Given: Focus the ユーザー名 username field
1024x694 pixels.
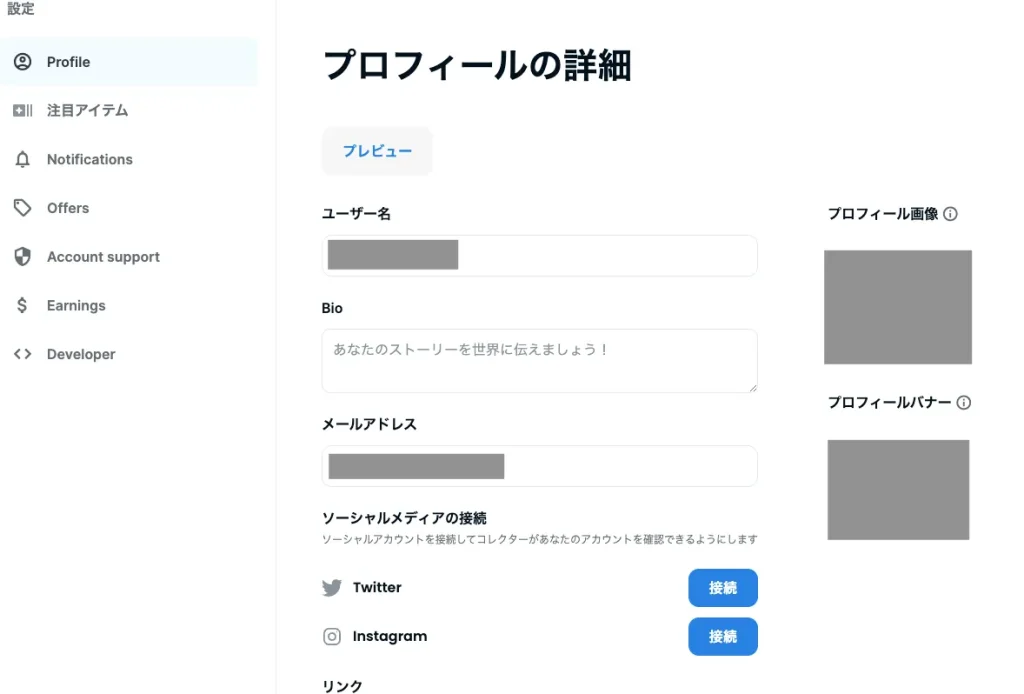Looking at the screenshot, I should coord(600,256).
